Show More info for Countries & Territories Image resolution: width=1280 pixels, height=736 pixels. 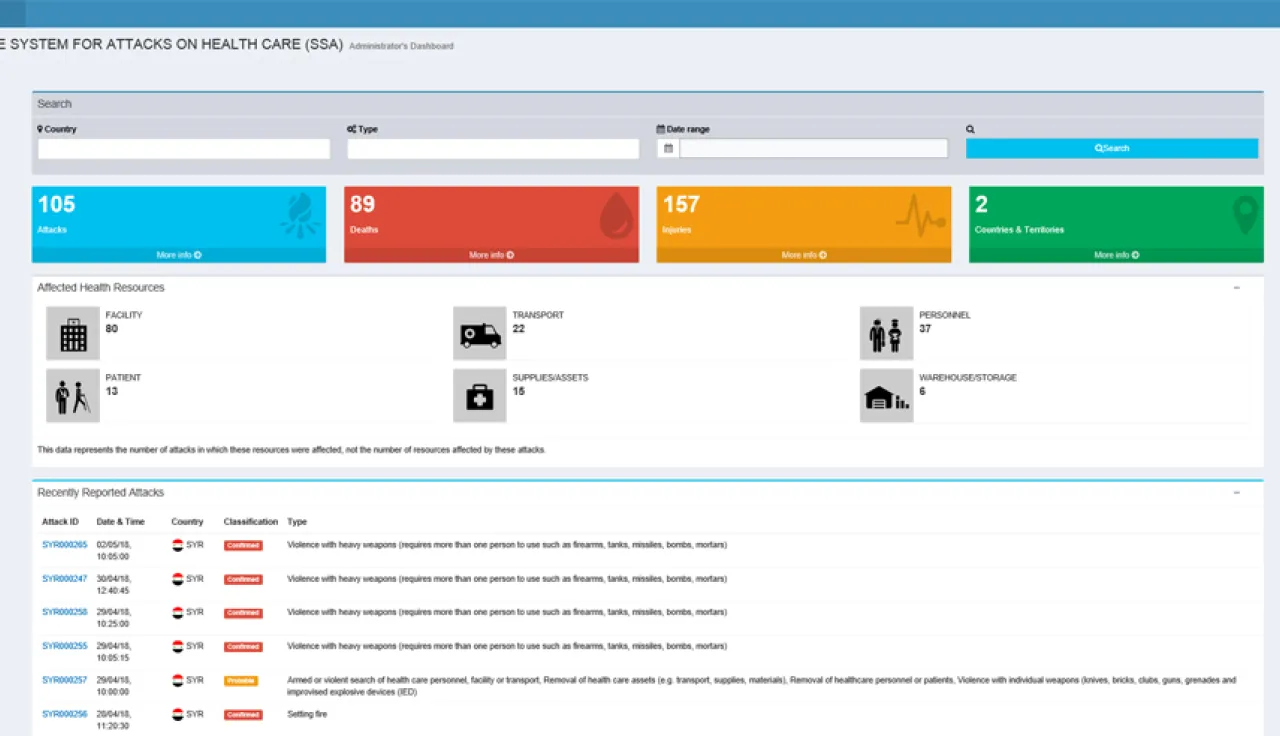(x=1116, y=255)
